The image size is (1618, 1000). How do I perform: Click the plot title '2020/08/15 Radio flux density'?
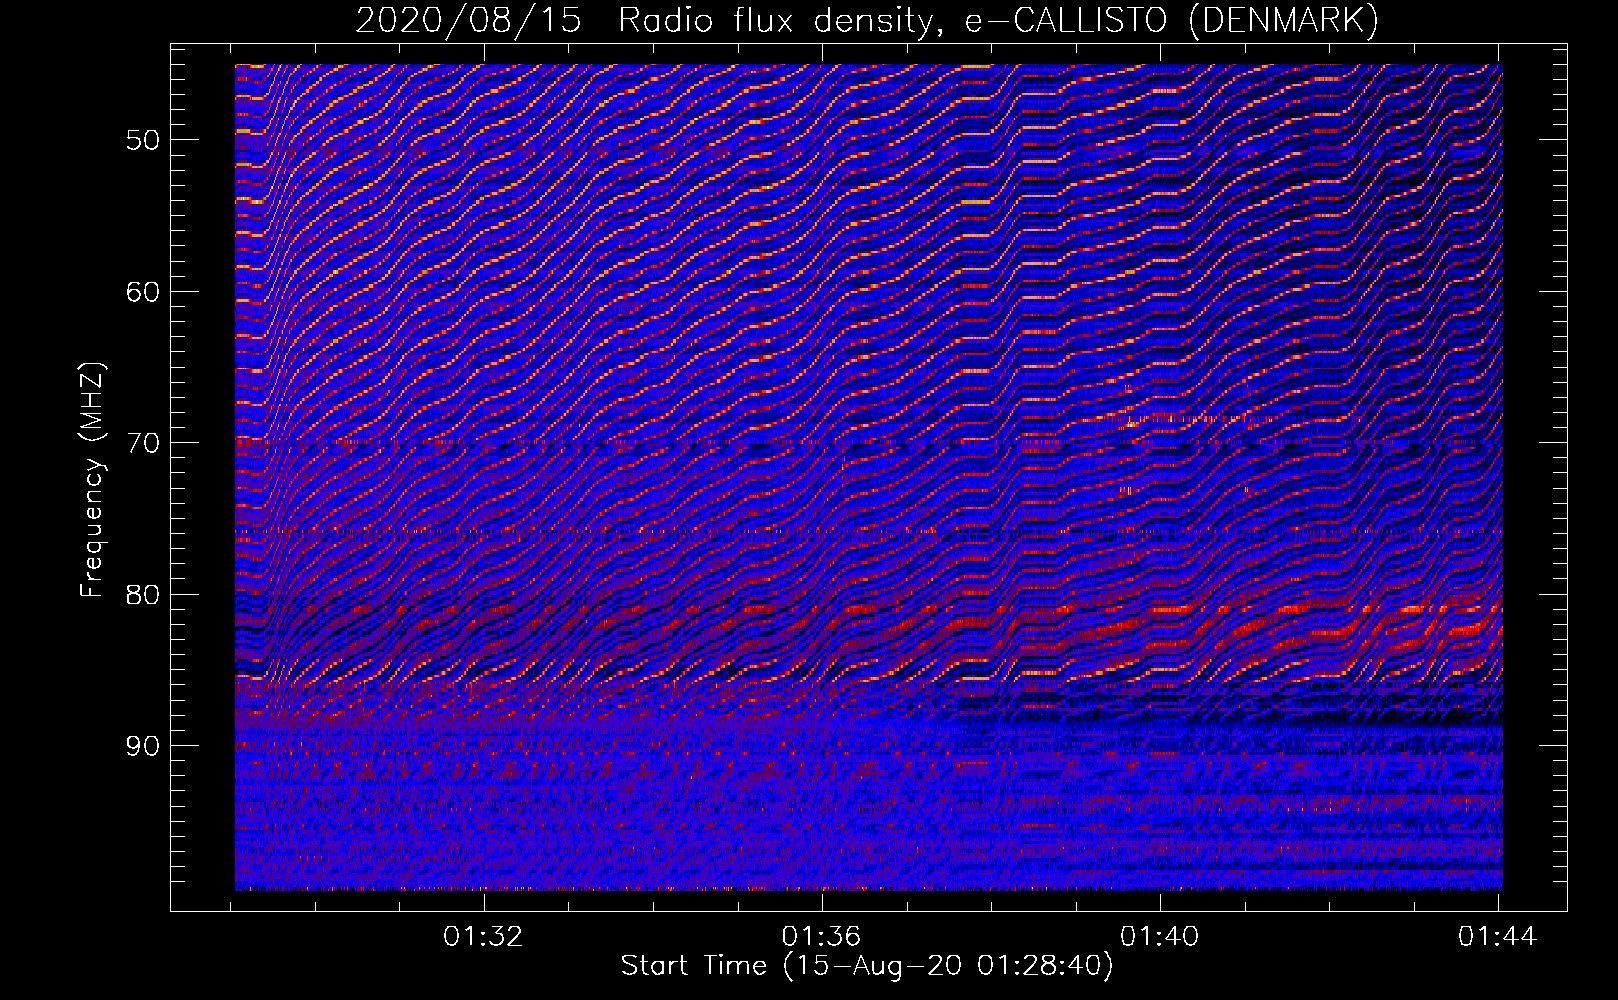click(x=867, y=21)
